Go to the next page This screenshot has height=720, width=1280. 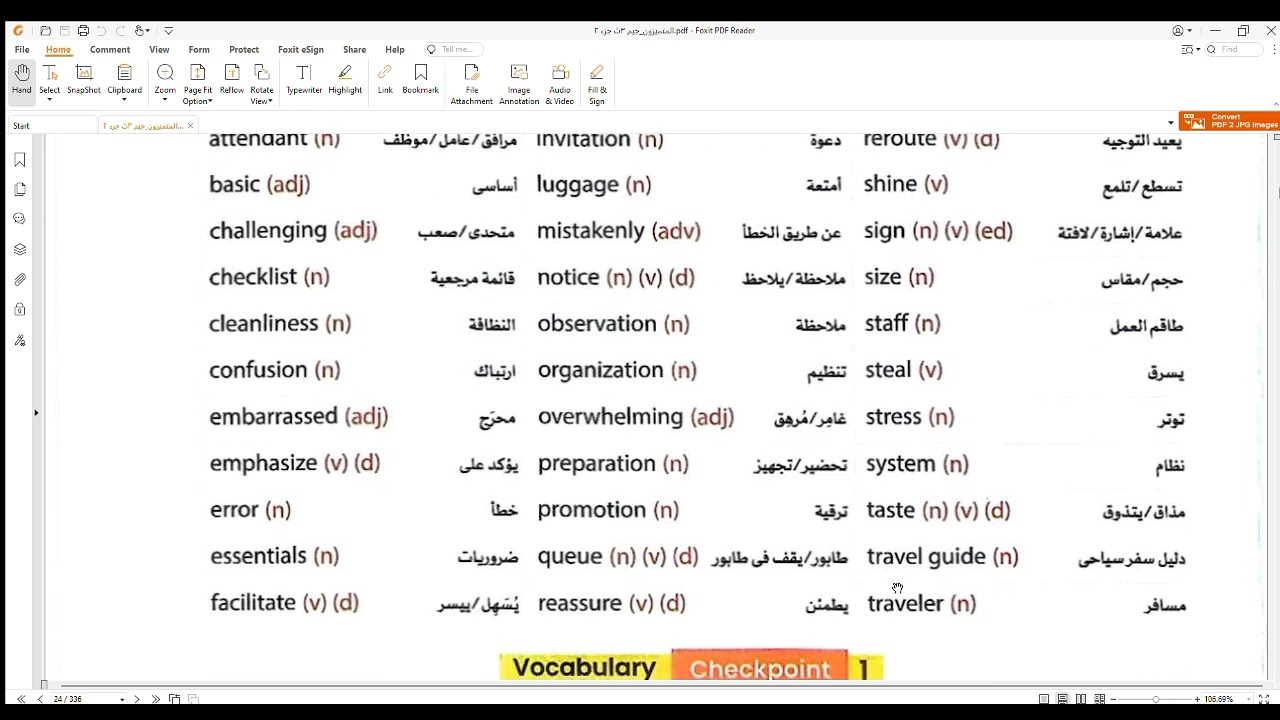pos(137,699)
